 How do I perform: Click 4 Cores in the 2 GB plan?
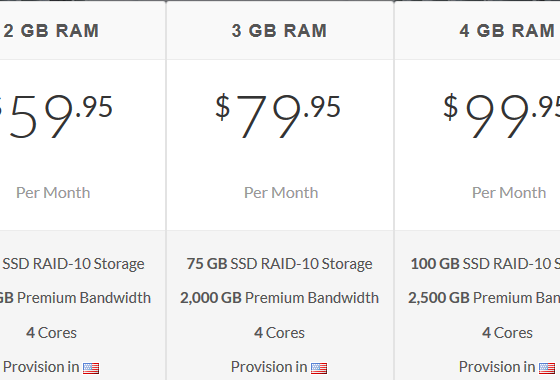(x=51, y=333)
